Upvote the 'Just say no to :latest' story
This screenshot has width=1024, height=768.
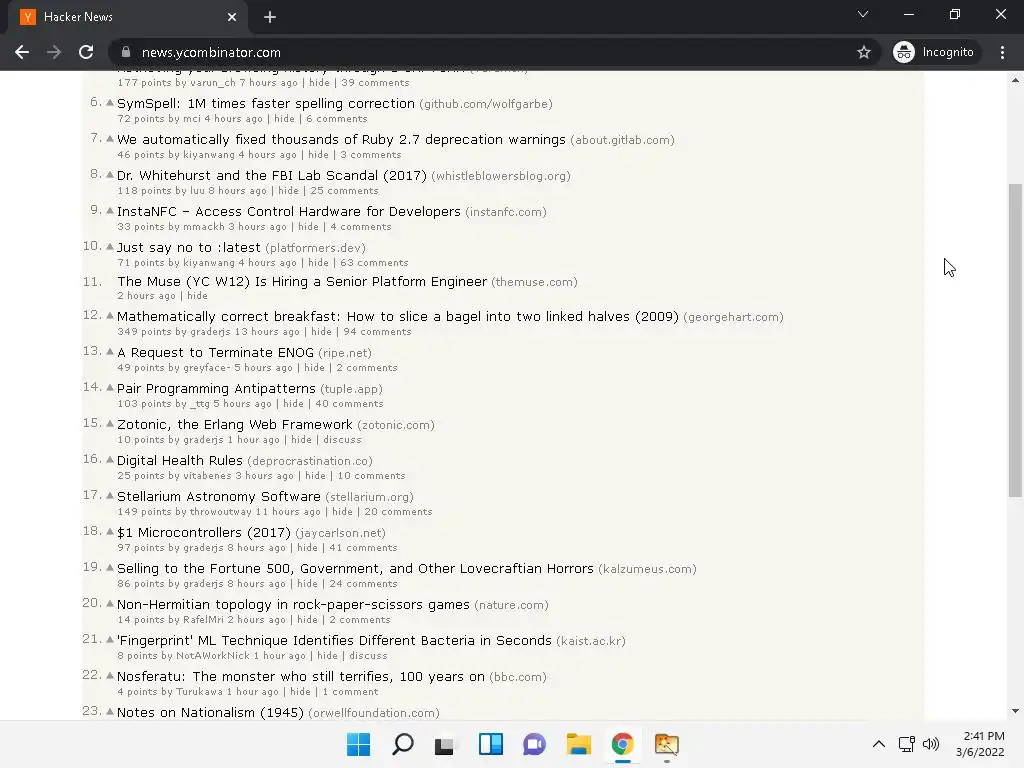(x=110, y=246)
